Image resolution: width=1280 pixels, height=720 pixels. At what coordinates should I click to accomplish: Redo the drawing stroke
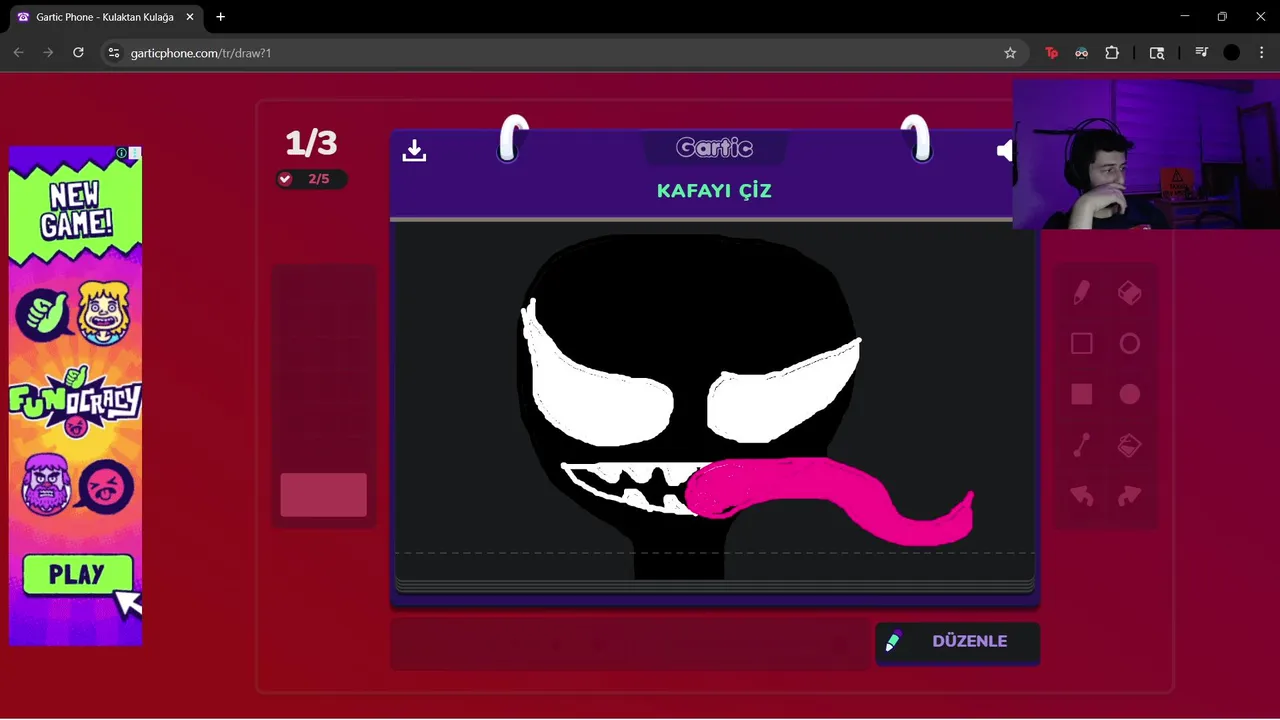1129,495
